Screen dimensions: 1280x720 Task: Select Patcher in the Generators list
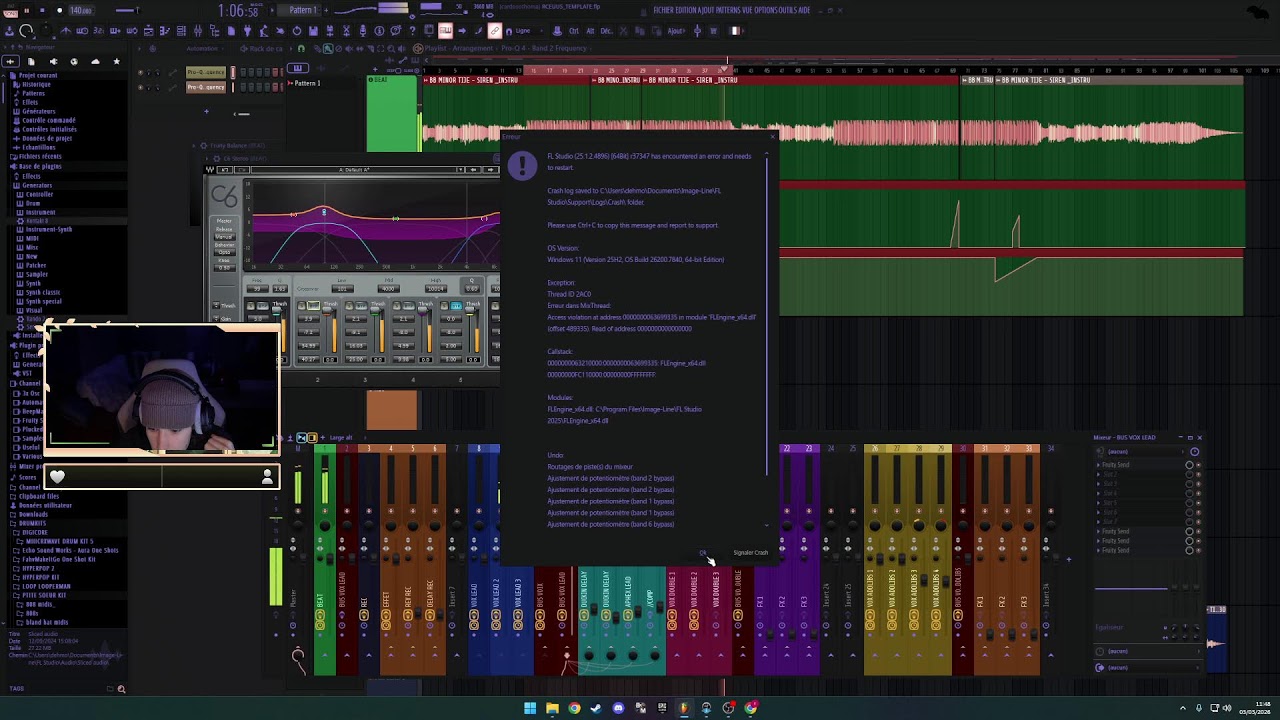[36, 265]
